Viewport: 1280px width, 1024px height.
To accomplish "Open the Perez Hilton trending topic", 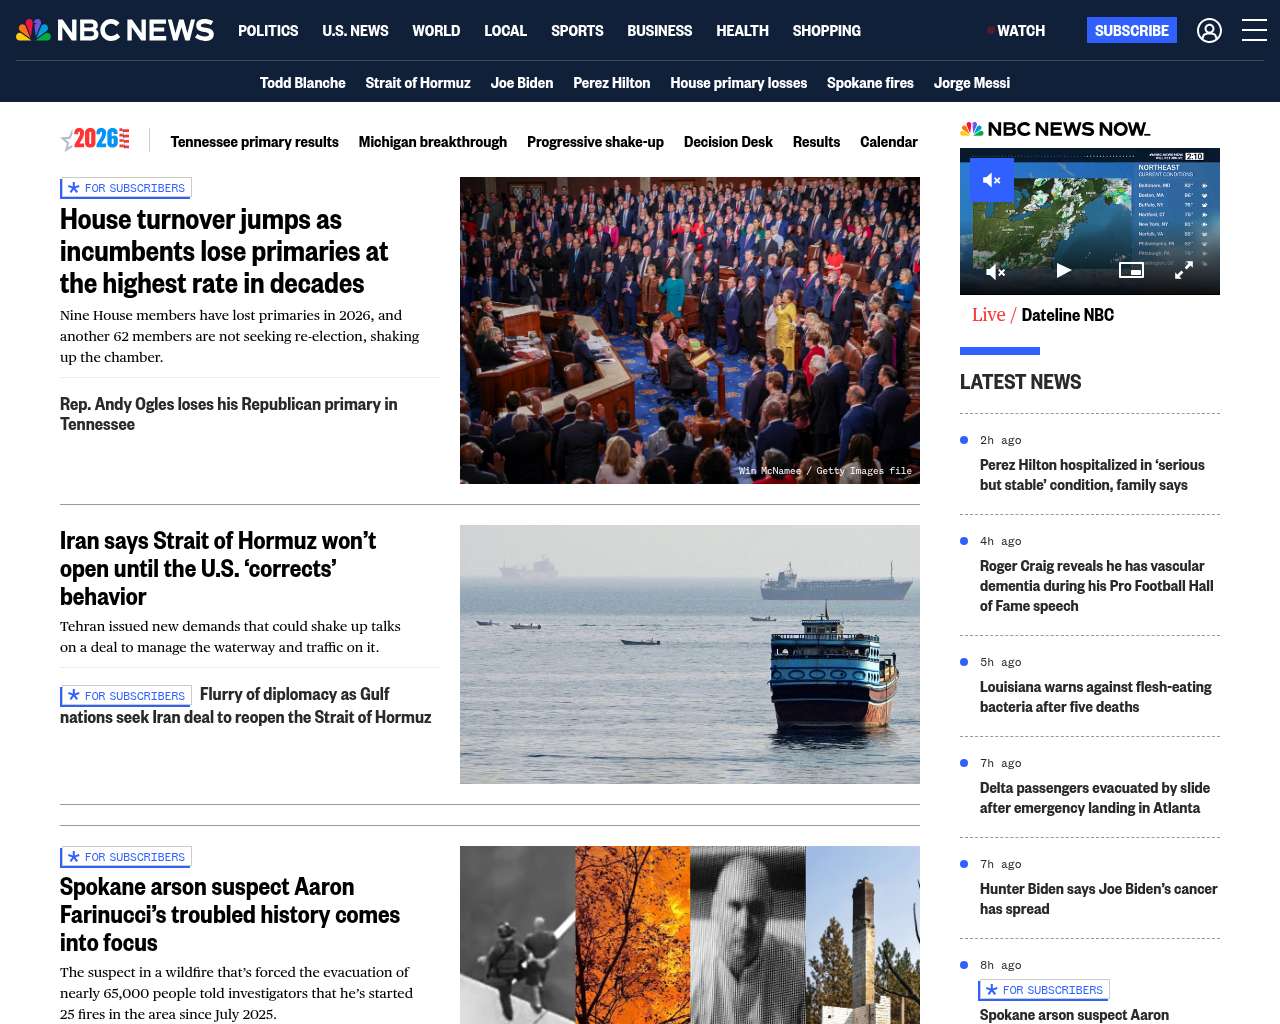I will (611, 83).
